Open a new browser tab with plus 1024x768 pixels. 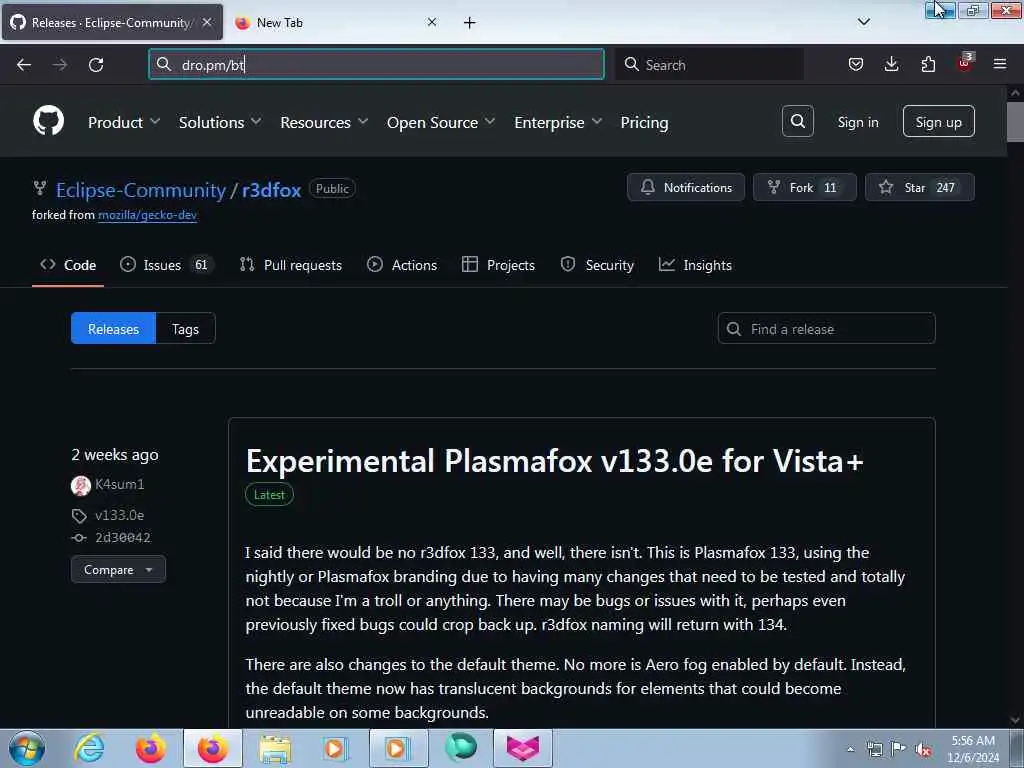coord(470,23)
